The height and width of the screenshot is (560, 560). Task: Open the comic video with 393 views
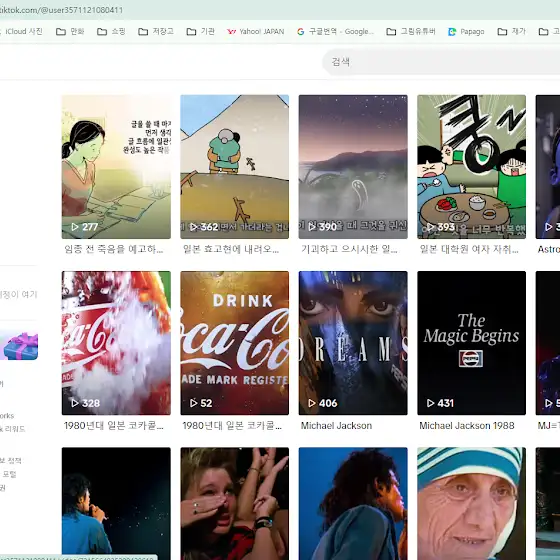[x=471, y=166]
